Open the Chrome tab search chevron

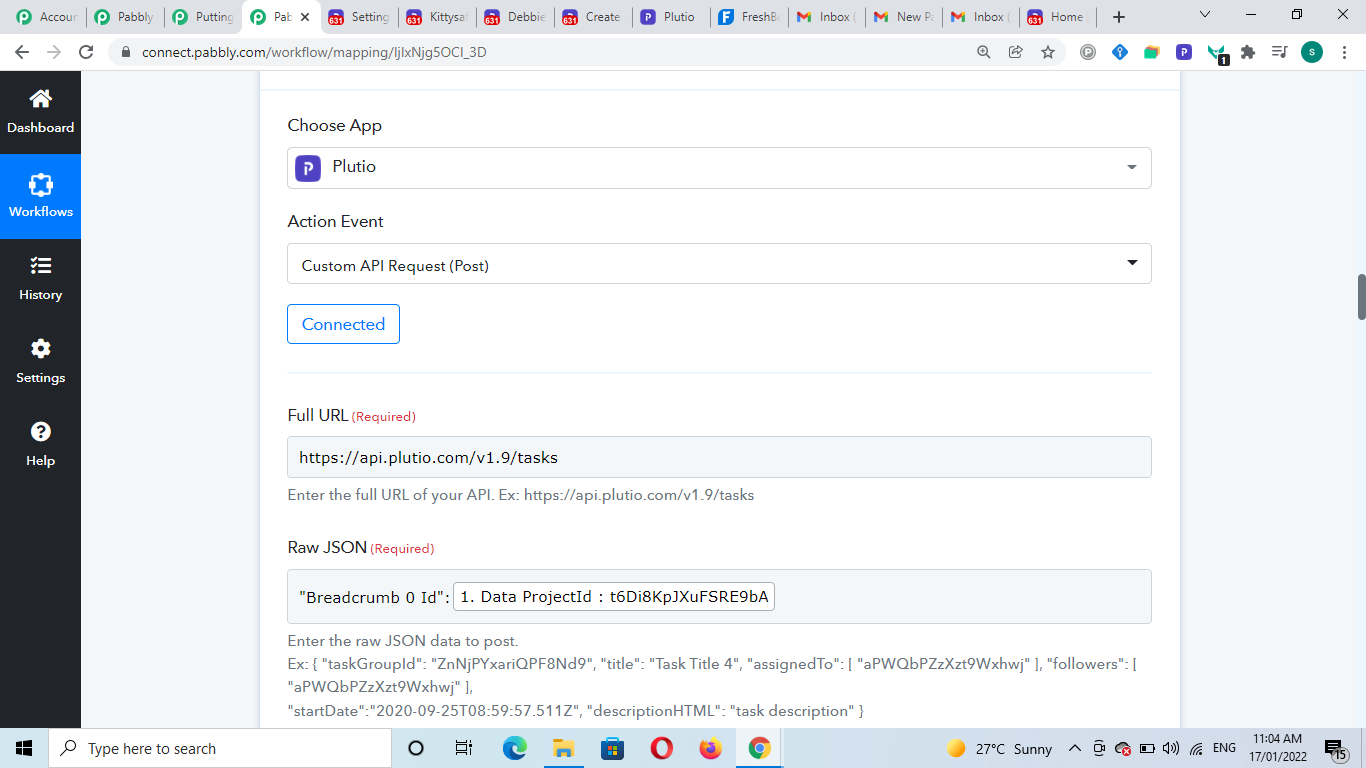(1204, 16)
